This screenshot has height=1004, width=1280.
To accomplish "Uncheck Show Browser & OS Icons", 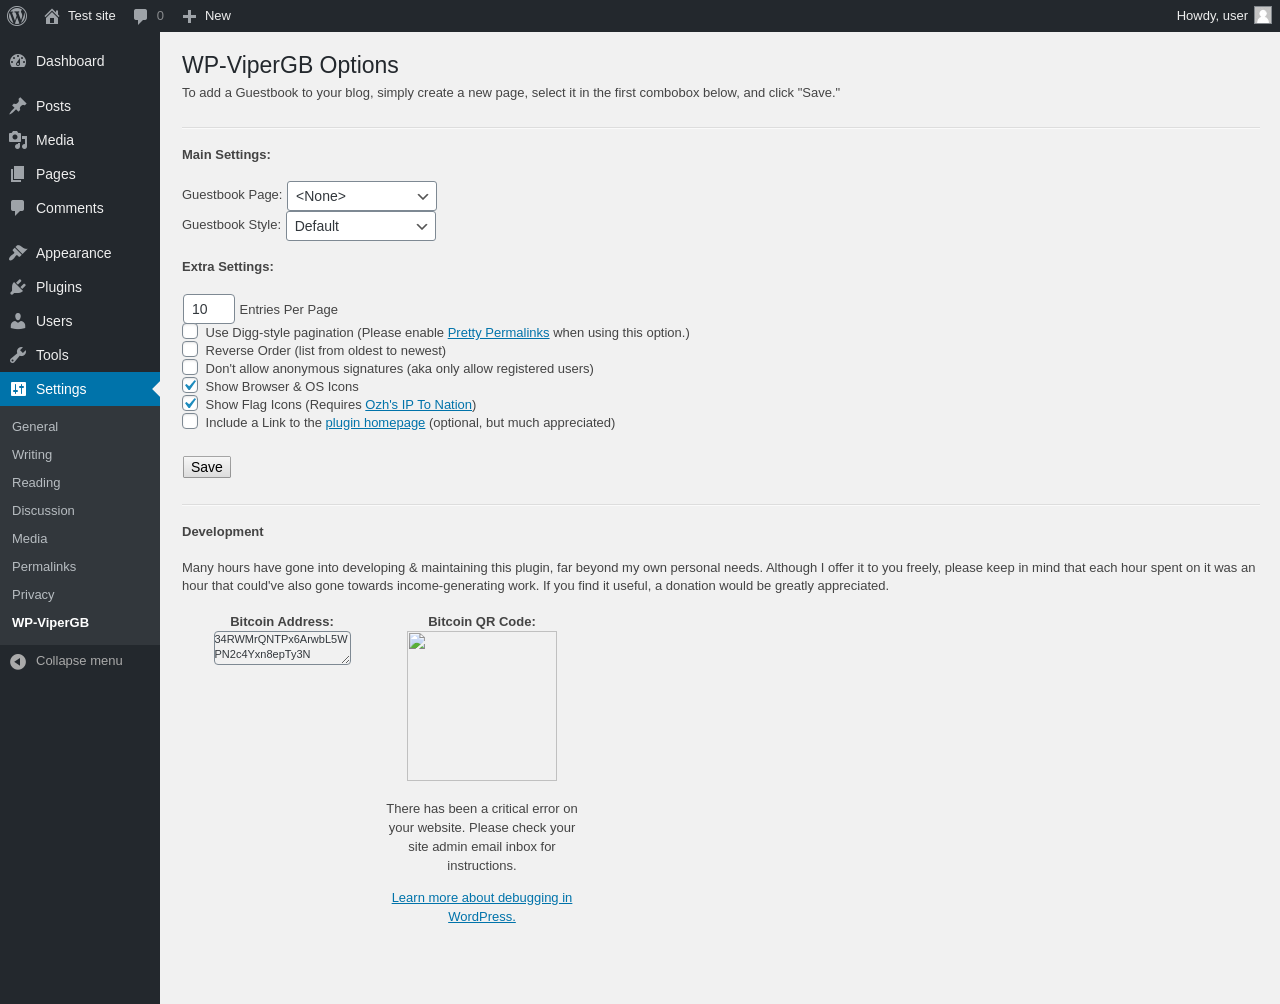I will (190, 385).
